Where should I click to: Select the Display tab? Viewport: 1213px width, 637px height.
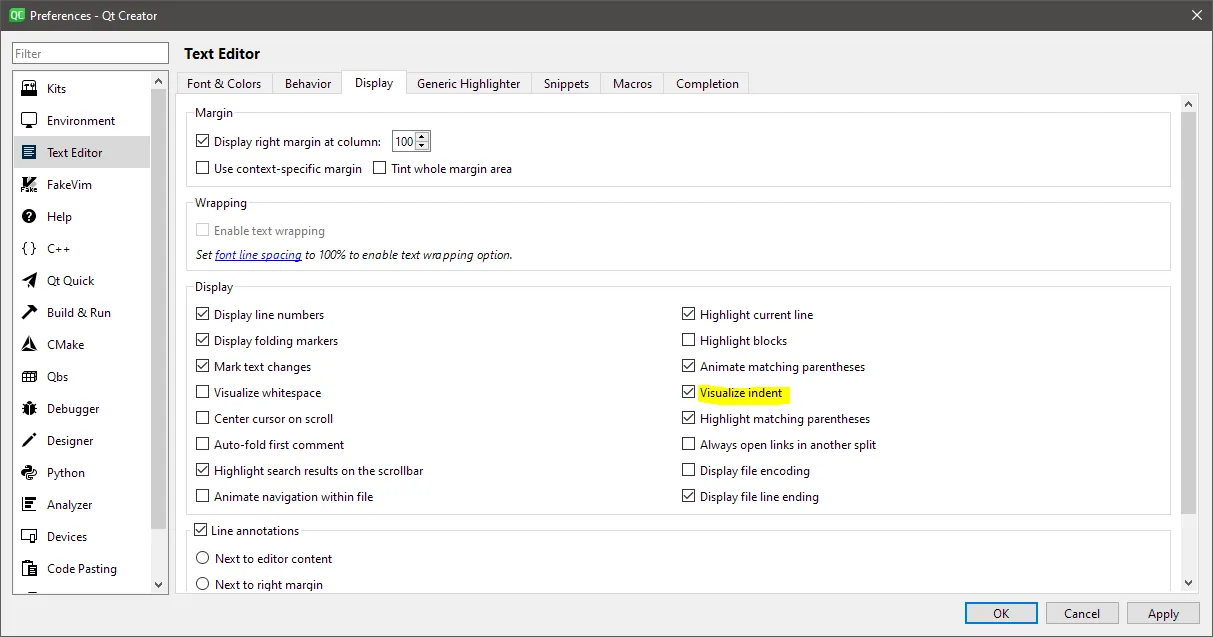(374, 83)
